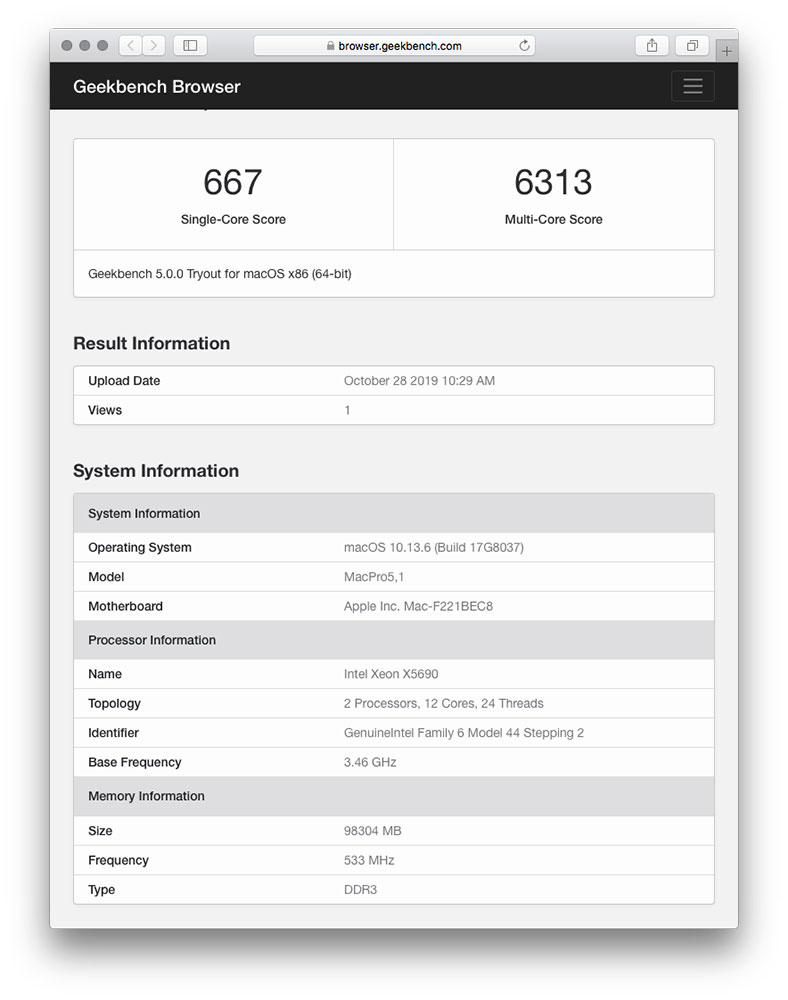The height and width of the screenshot is (1000, 788).
Task: Open the Share menu icon
Action: [652, 45]
